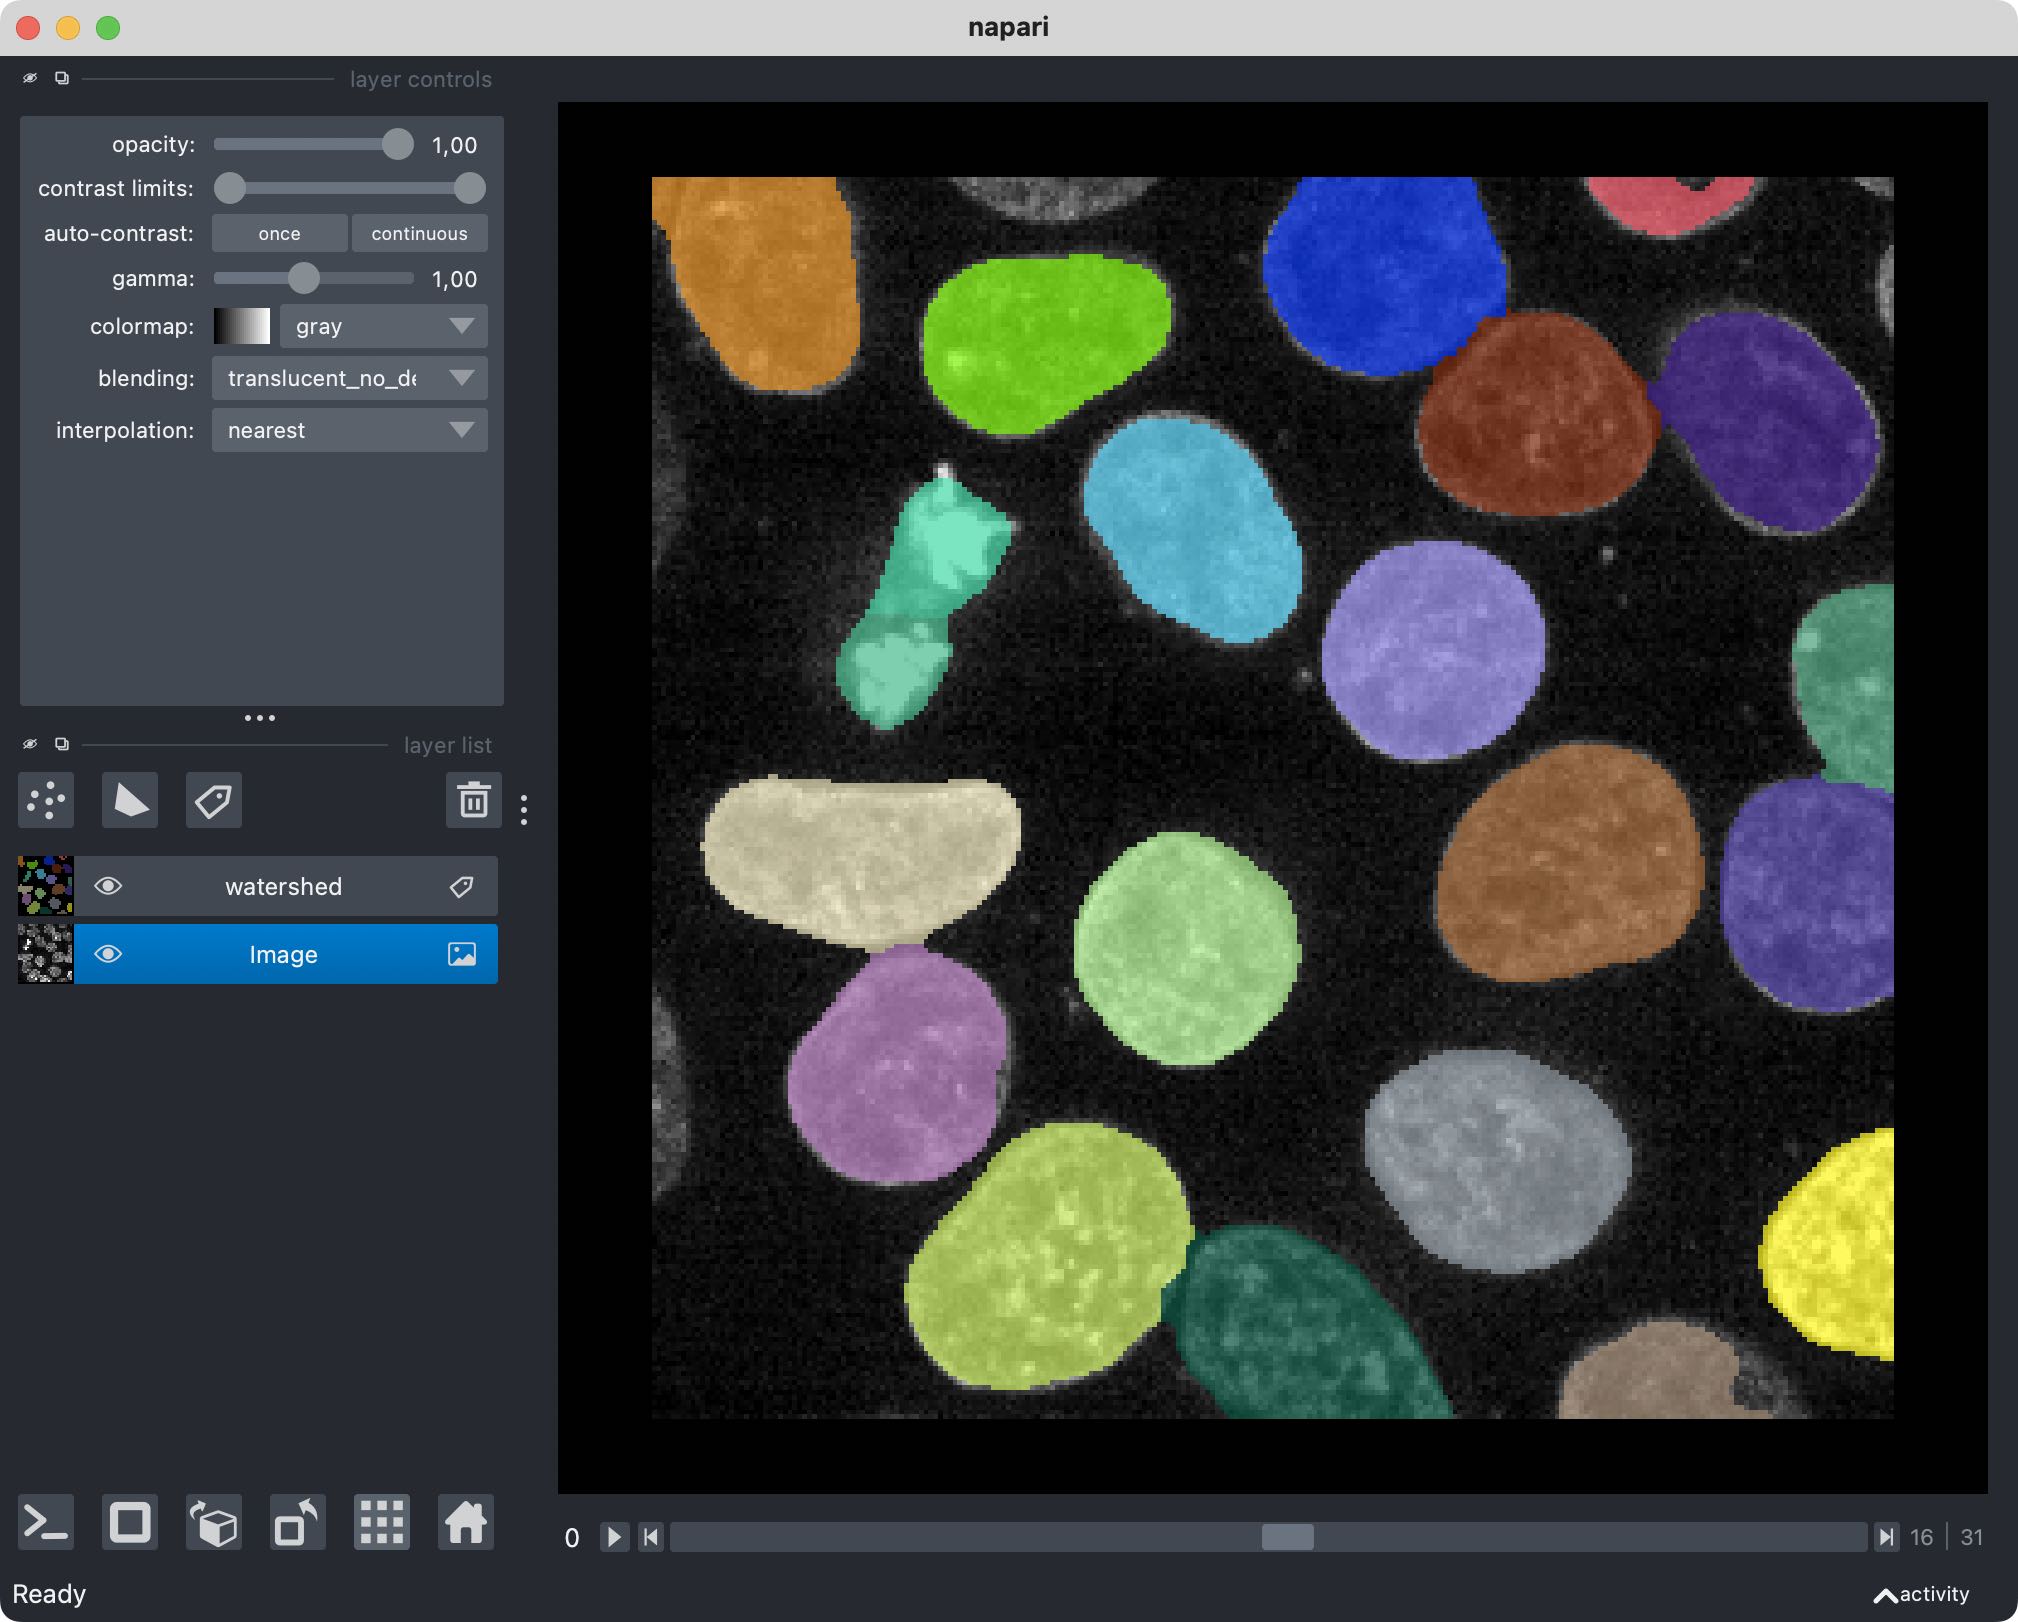Toggle 2D/3D view mode button
Screen dimensions: 2018x1622
pos(130,1523)
